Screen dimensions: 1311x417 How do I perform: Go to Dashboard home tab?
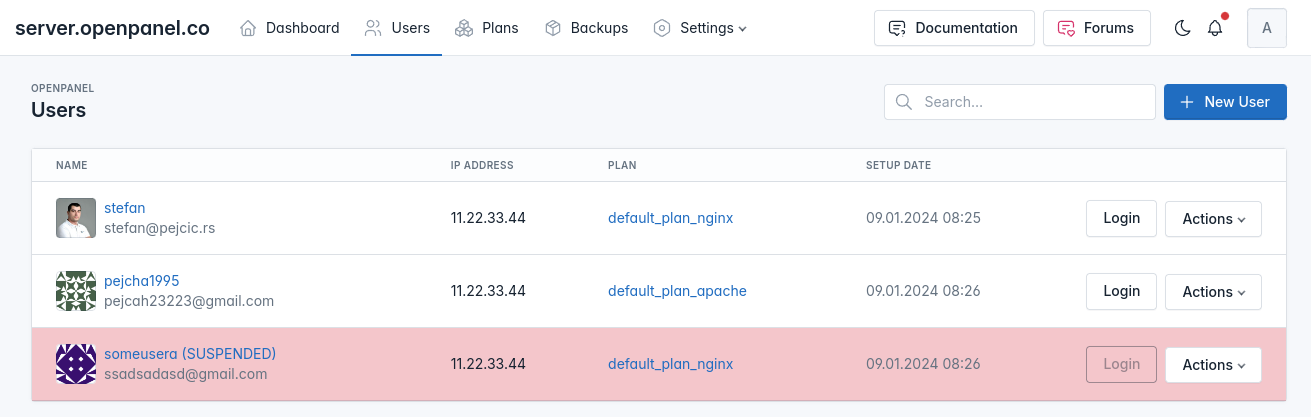point(290,28)
